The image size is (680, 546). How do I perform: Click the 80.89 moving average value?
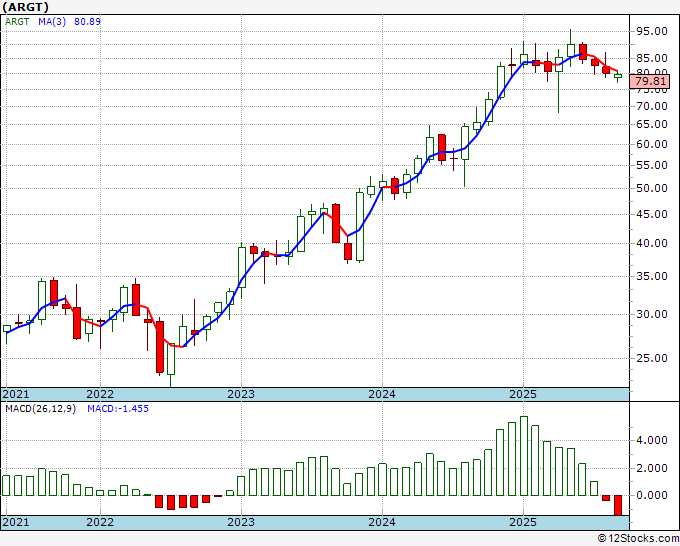point(87,22)
